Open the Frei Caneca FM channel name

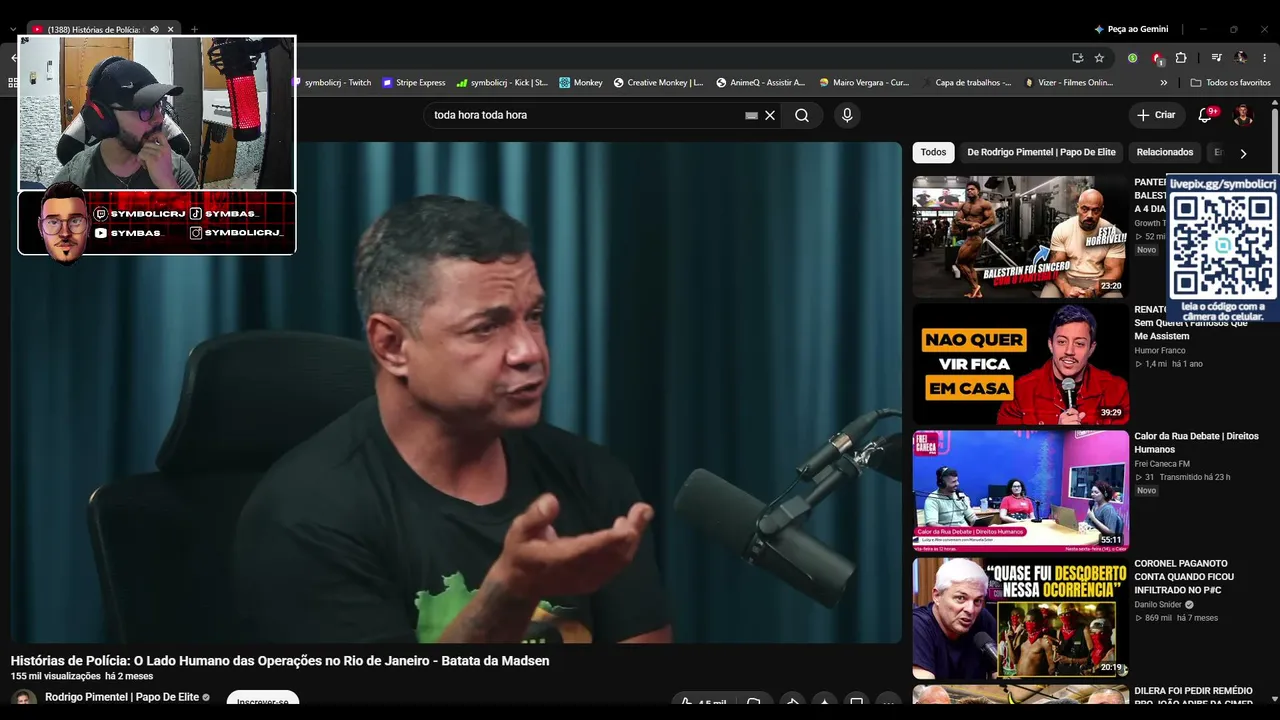coord(1162,464)
